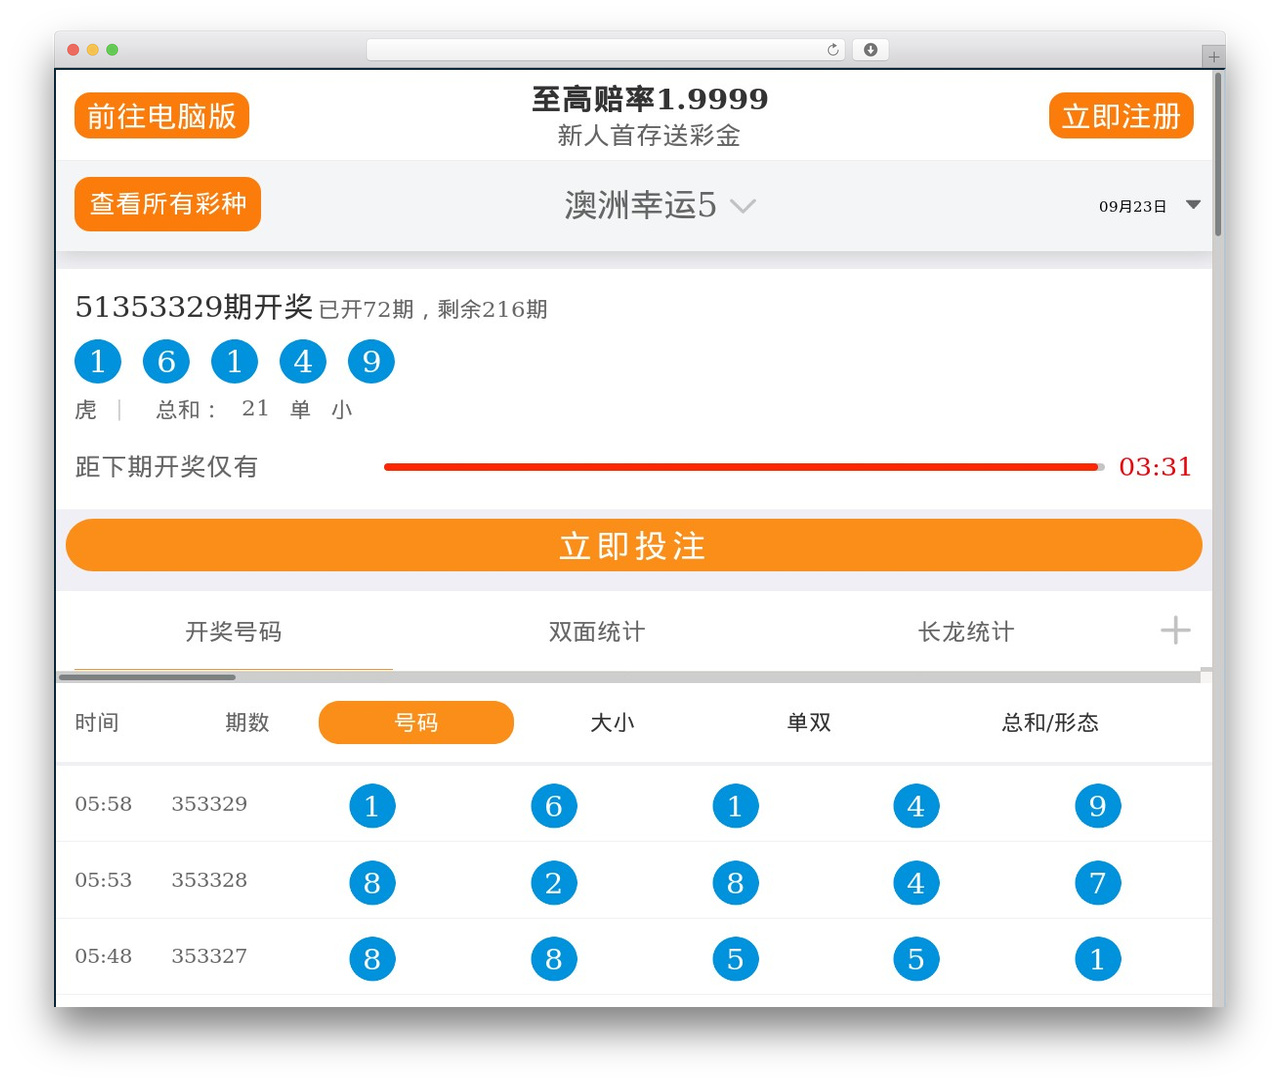Click ball 1 in row 353327

(x=1098, y=959)
